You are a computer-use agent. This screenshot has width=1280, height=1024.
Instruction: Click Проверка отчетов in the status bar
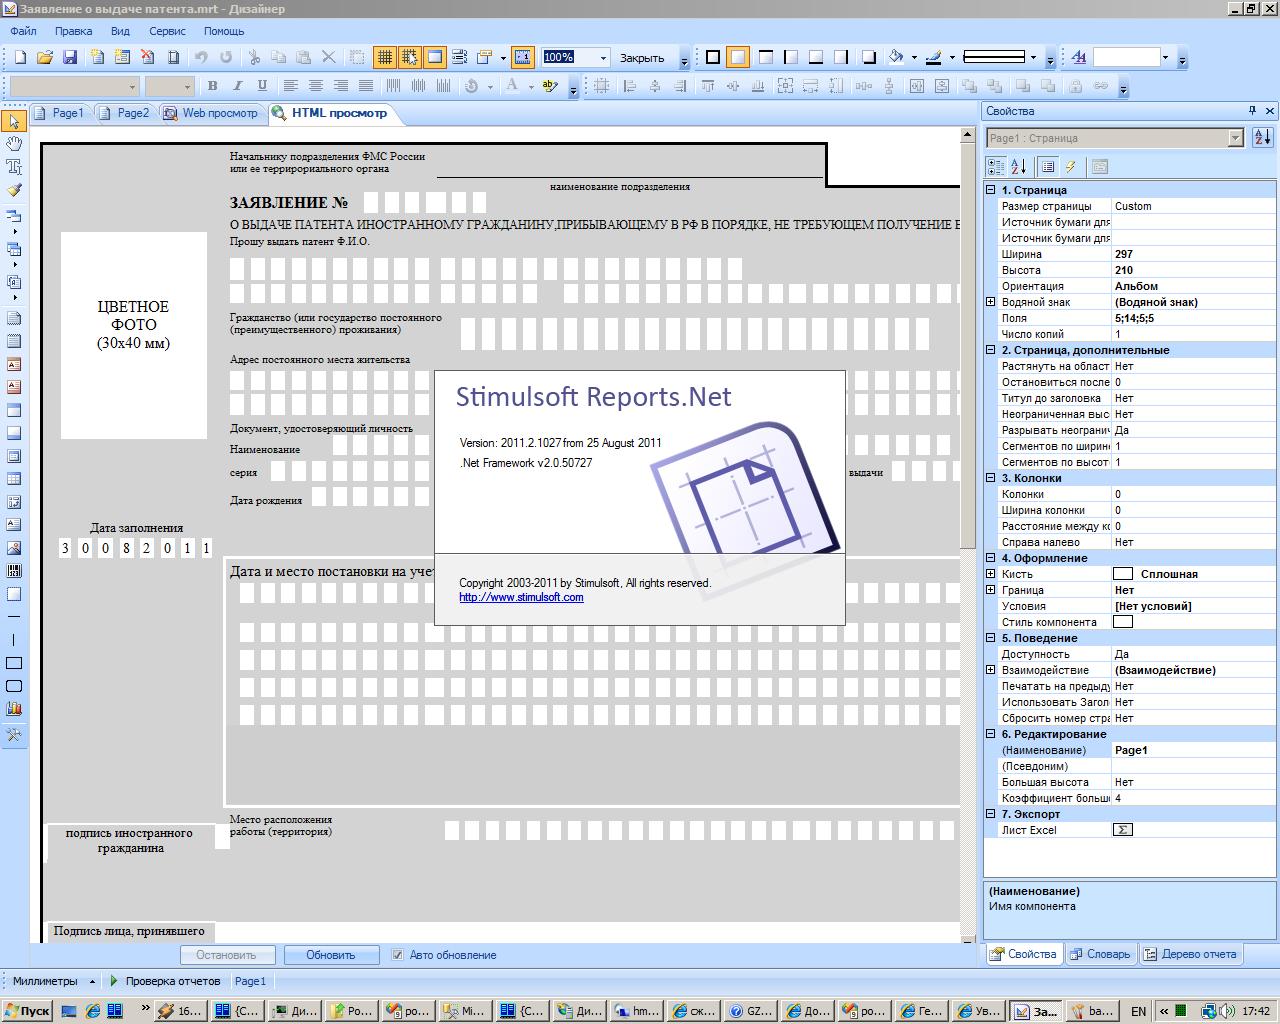click(x=165, y=981)
